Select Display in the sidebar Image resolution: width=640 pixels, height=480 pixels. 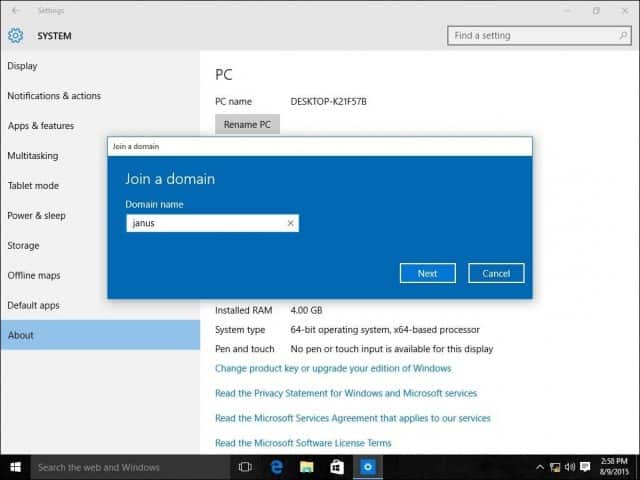point(22,66)
